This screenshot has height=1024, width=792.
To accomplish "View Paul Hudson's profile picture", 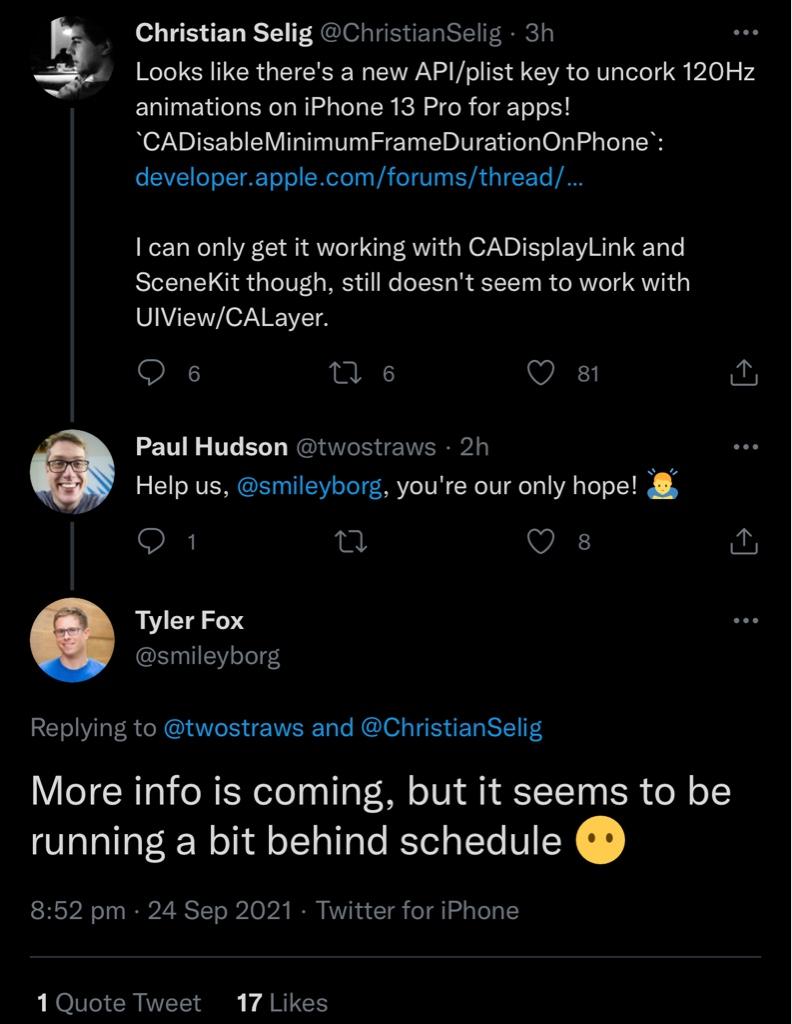I will point(72,471).
